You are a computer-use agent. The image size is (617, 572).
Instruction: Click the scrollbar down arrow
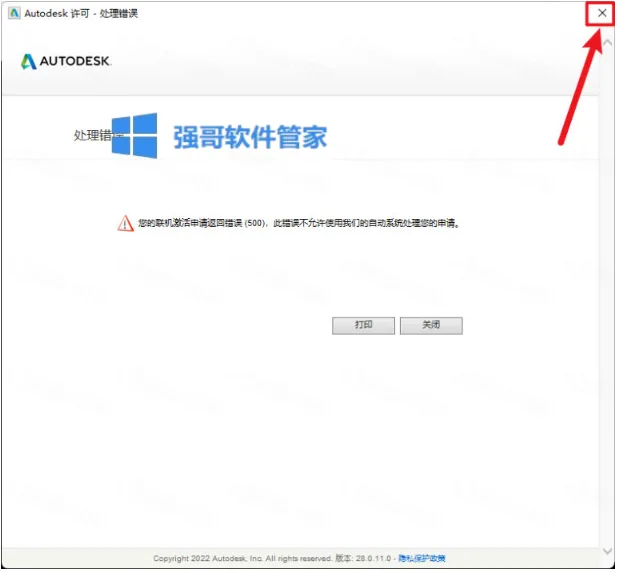pos(608,550)
